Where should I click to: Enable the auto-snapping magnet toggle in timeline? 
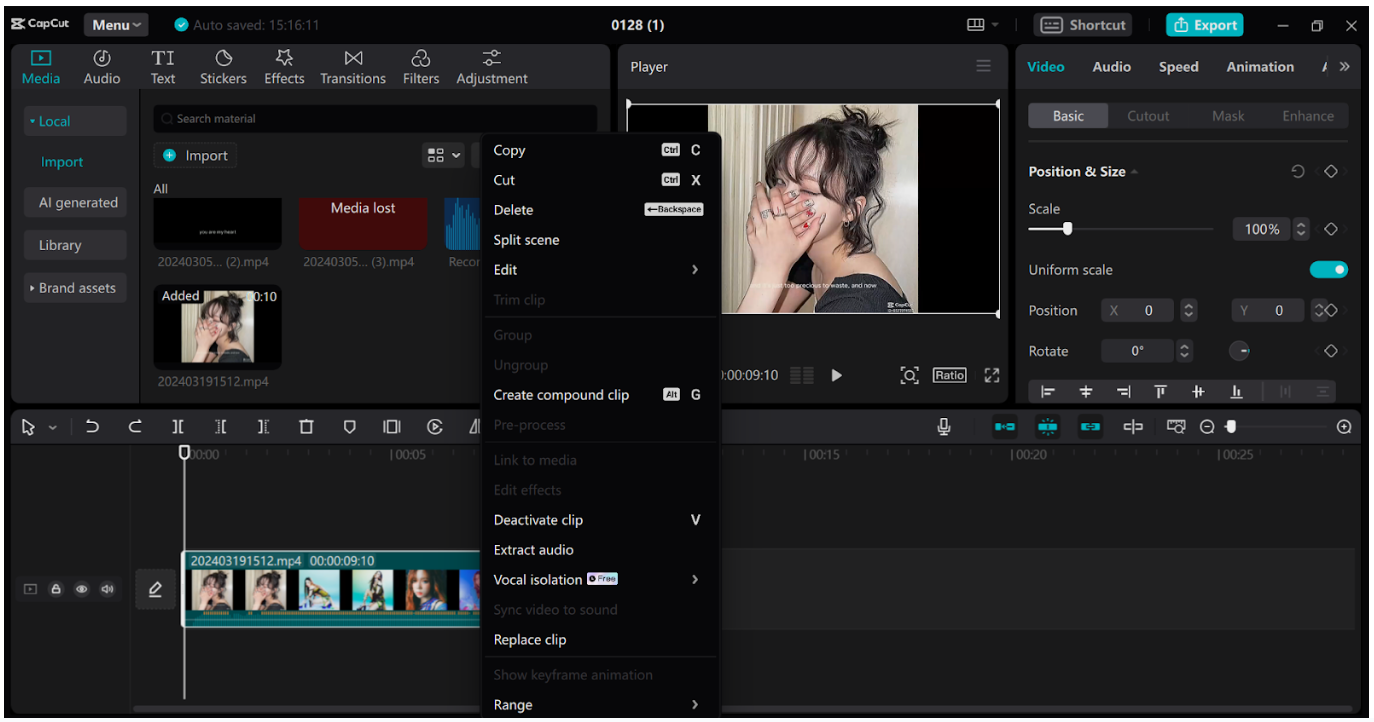[1047, 427]
